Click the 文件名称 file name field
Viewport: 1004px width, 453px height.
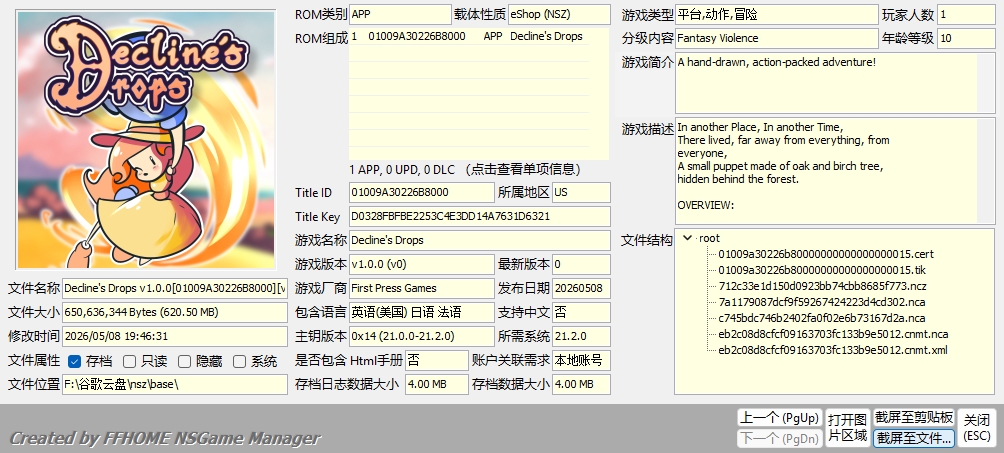[175, 288]
